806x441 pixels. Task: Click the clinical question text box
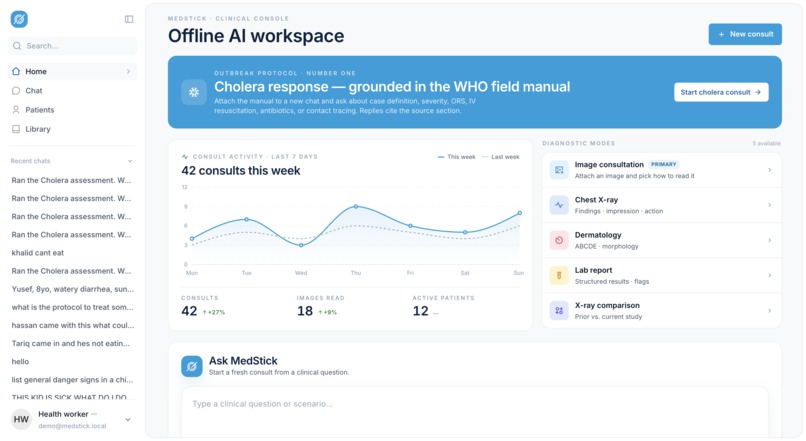tap(474, 413)
